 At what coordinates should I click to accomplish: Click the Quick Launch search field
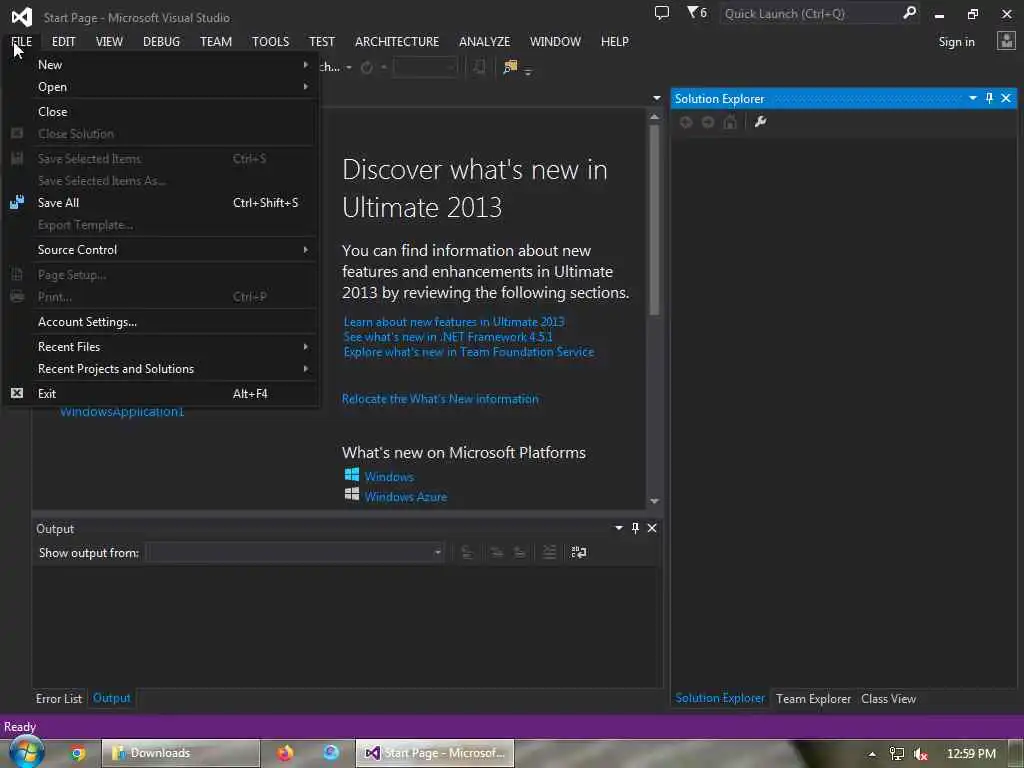pos(811,13)
